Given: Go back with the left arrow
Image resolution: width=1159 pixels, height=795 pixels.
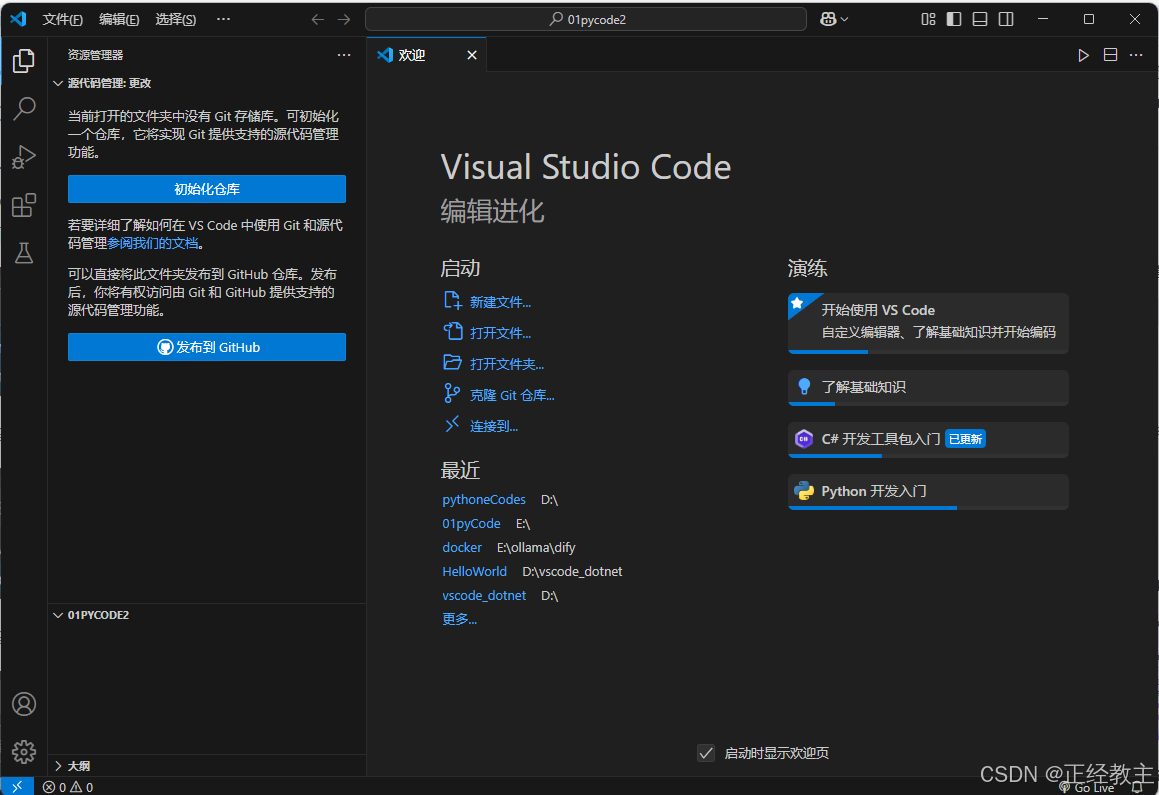Looking at the screenshot, I should 318,19.
